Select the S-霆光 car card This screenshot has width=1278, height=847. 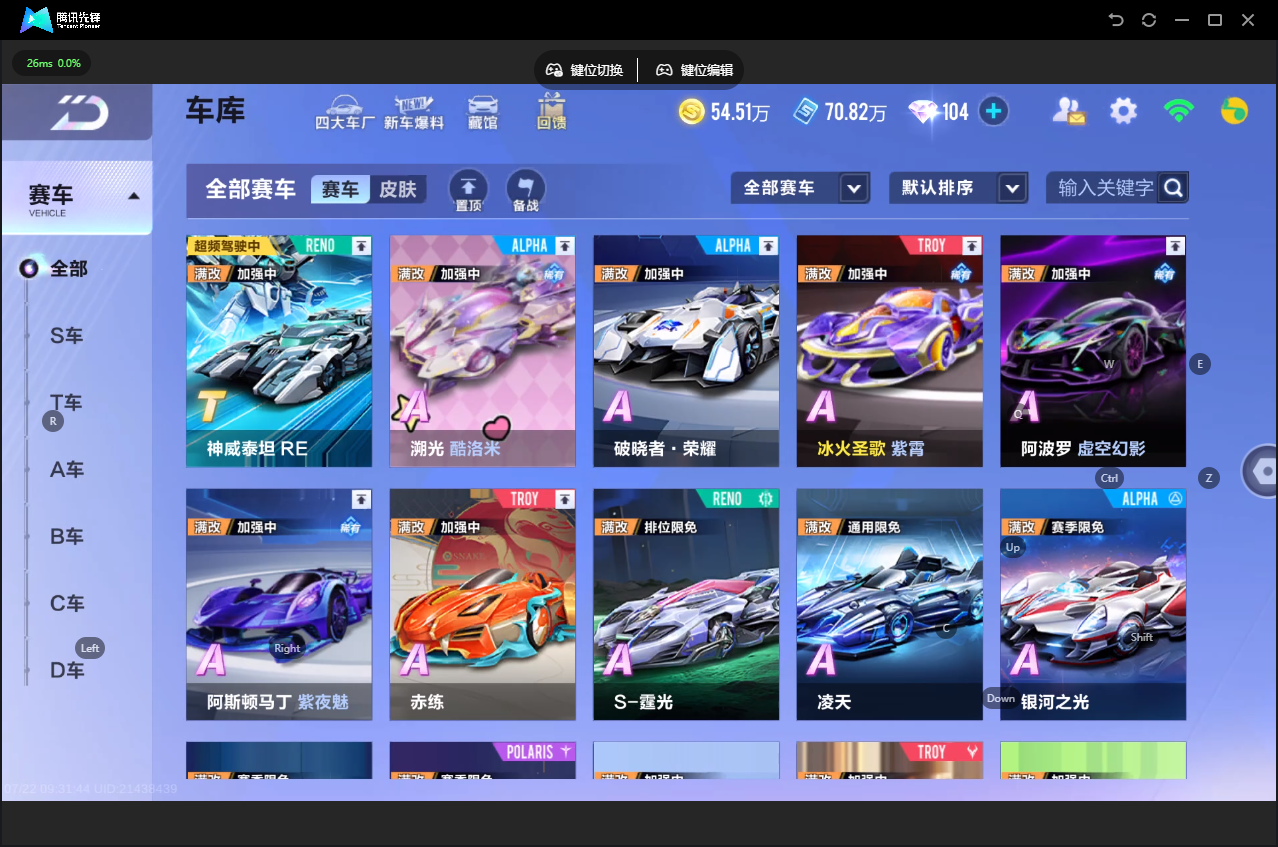coord(686,604)
